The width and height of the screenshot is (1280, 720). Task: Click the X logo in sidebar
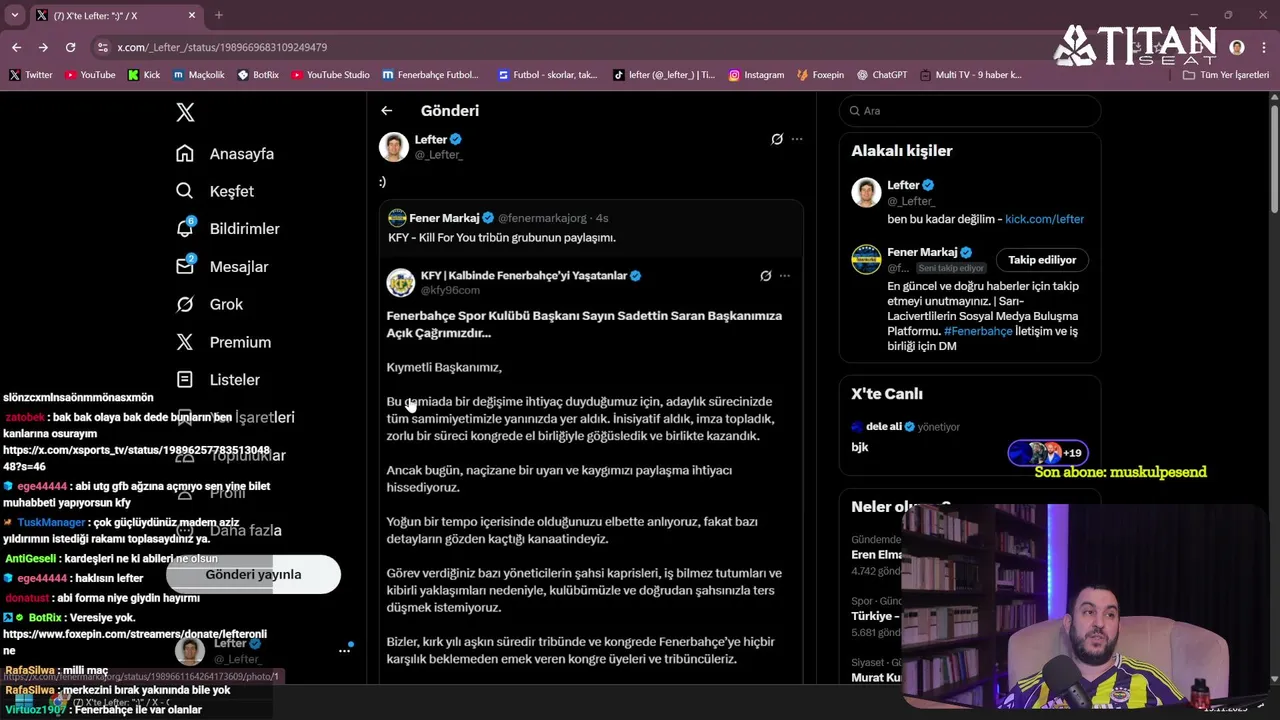(x=185, y=112)
